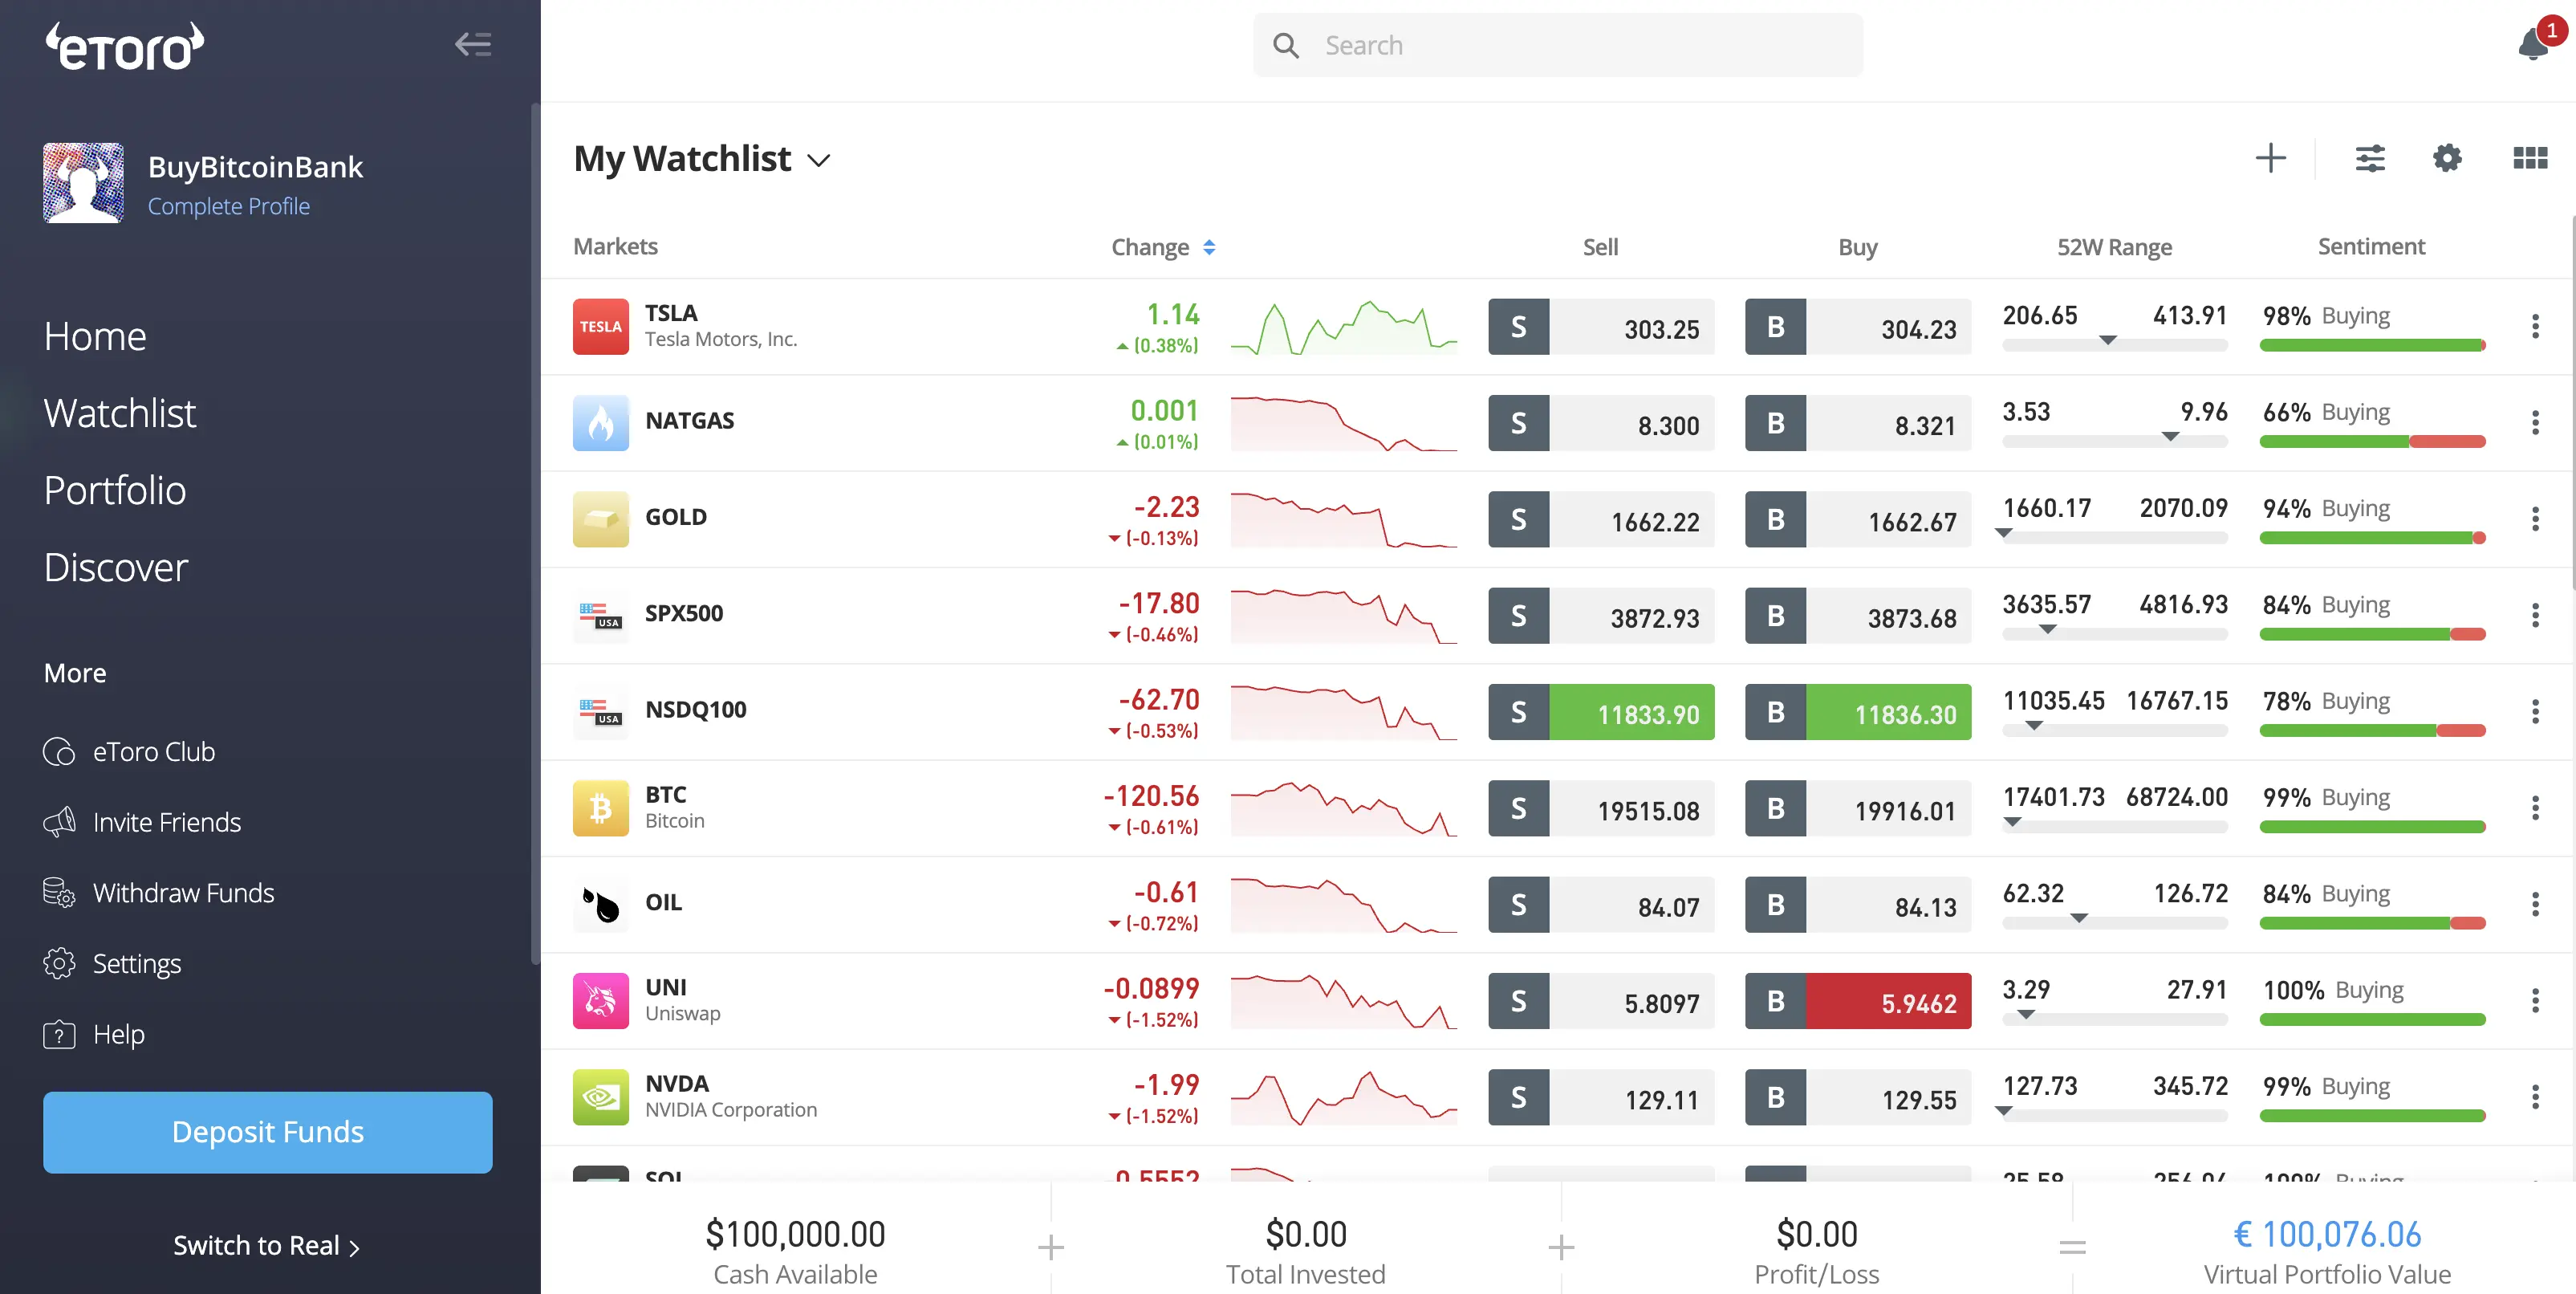Buy TSLA at 304.23
The height and width of the screenshot is (1294, 2576).
tap(1858, 327)
